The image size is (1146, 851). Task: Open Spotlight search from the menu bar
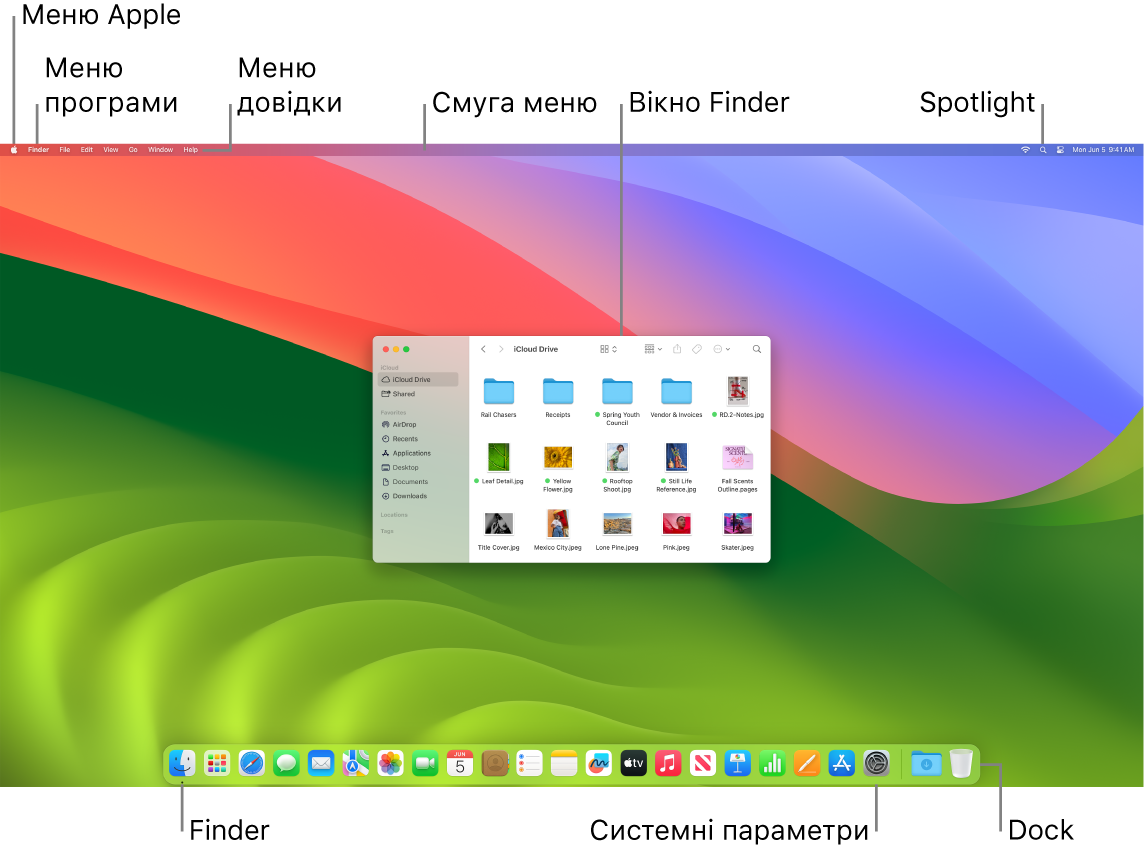pos(1042,149)
